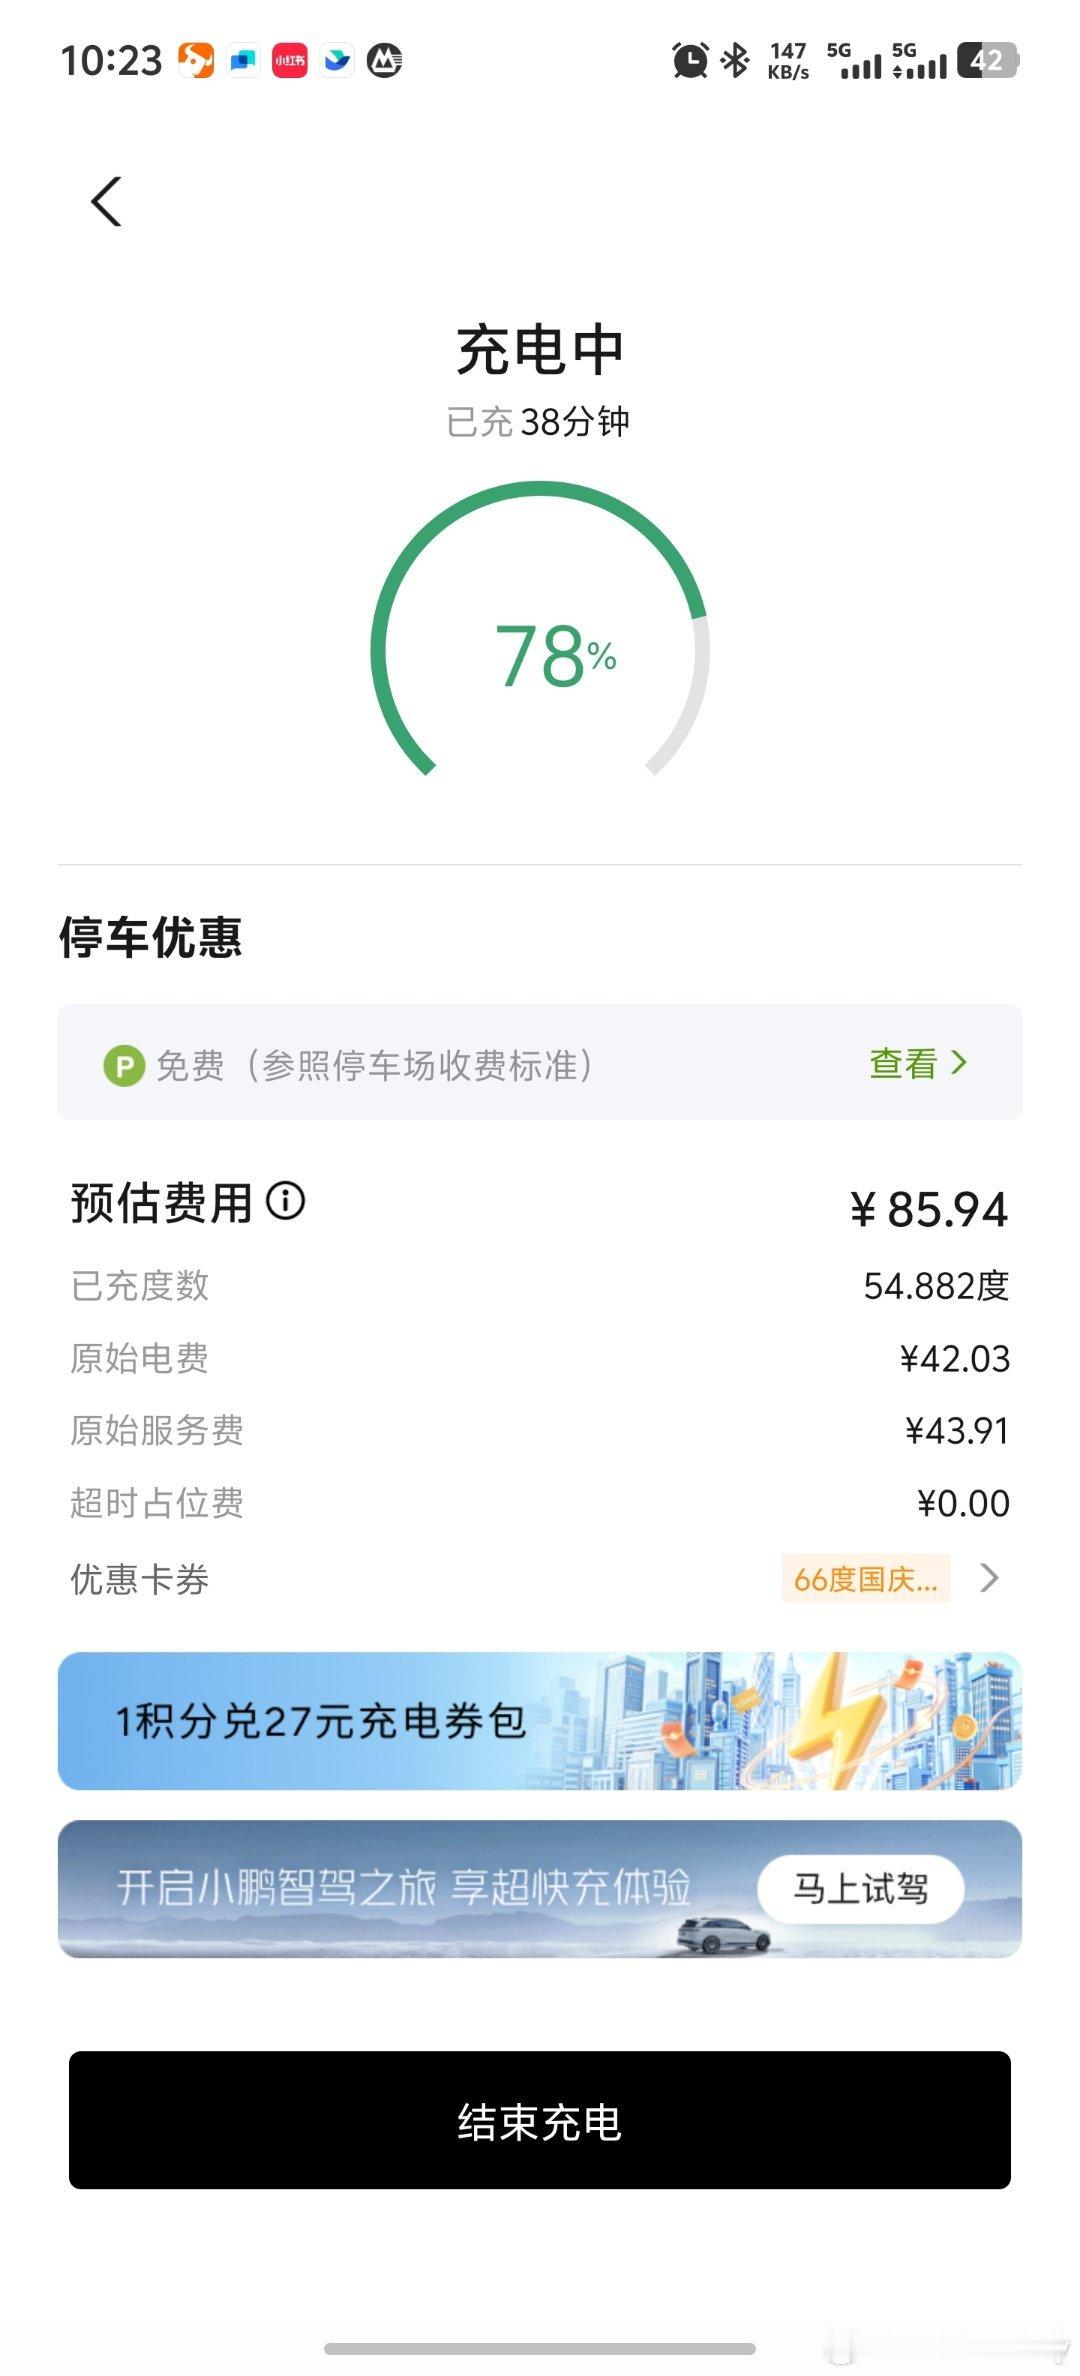Select the 66度国庆 coupon tag

click(x=865, y=1578)
